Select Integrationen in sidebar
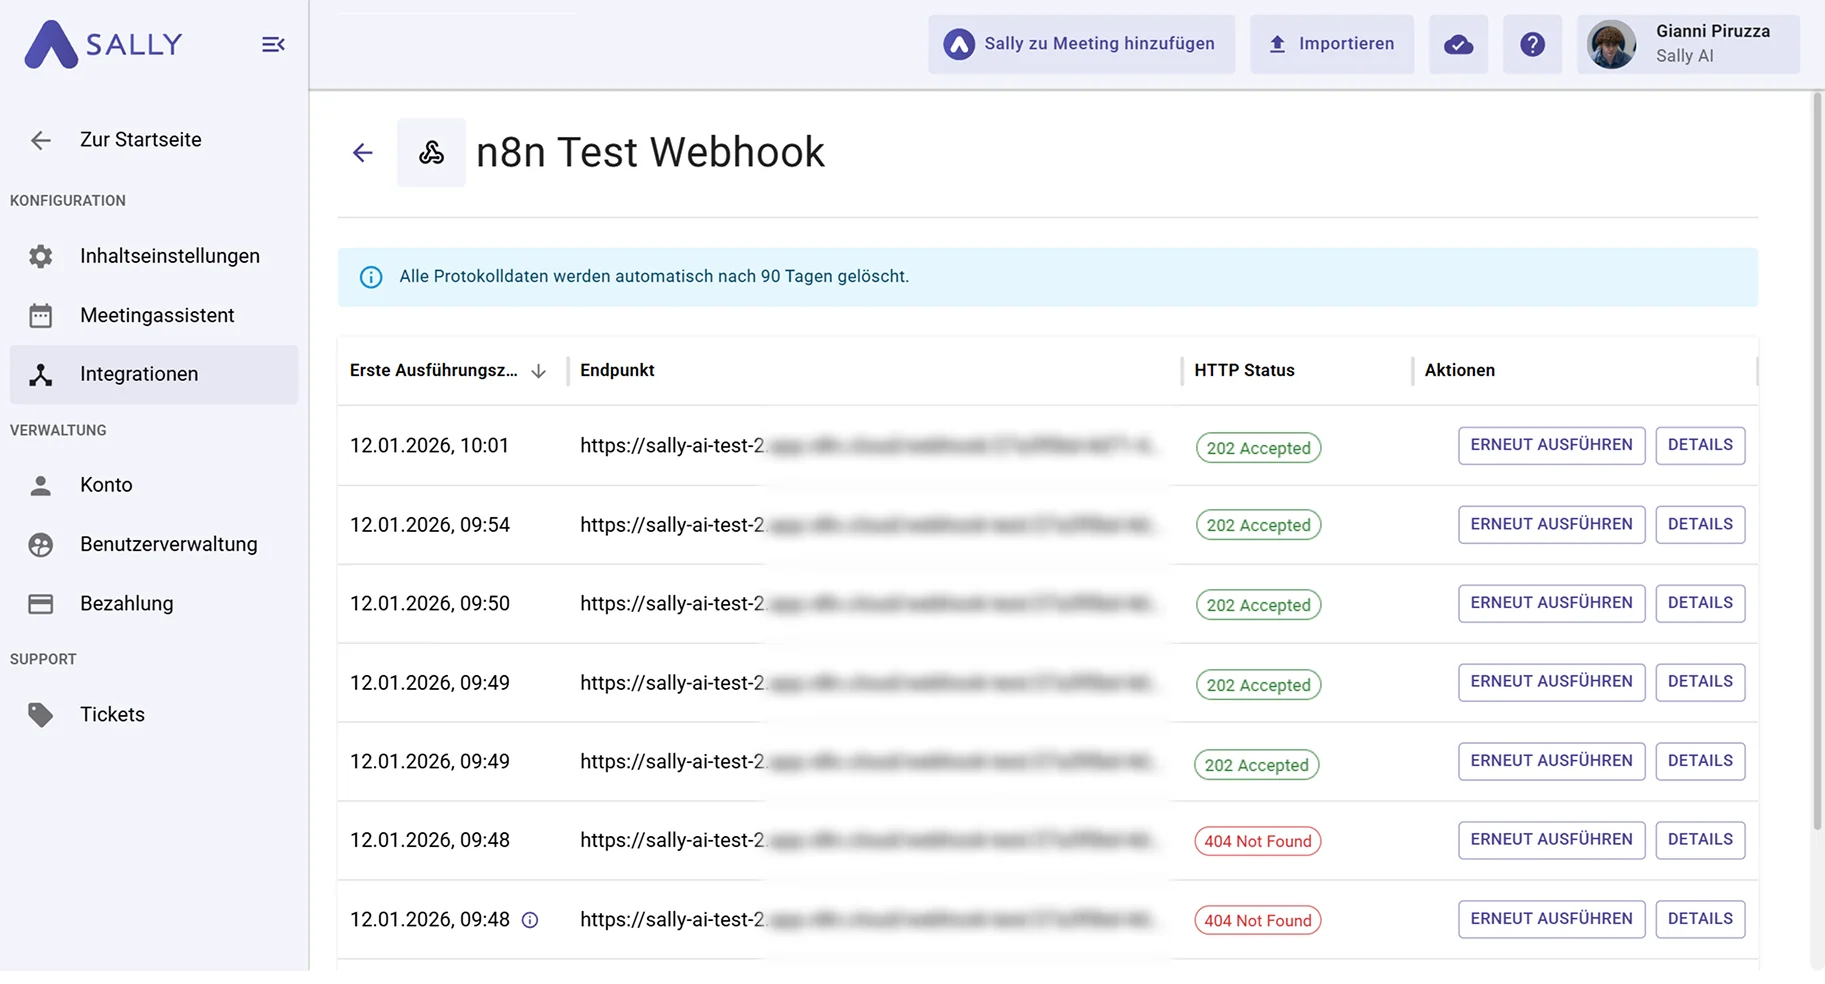Screen dimensions: 1825x984 tap(154, 374)
